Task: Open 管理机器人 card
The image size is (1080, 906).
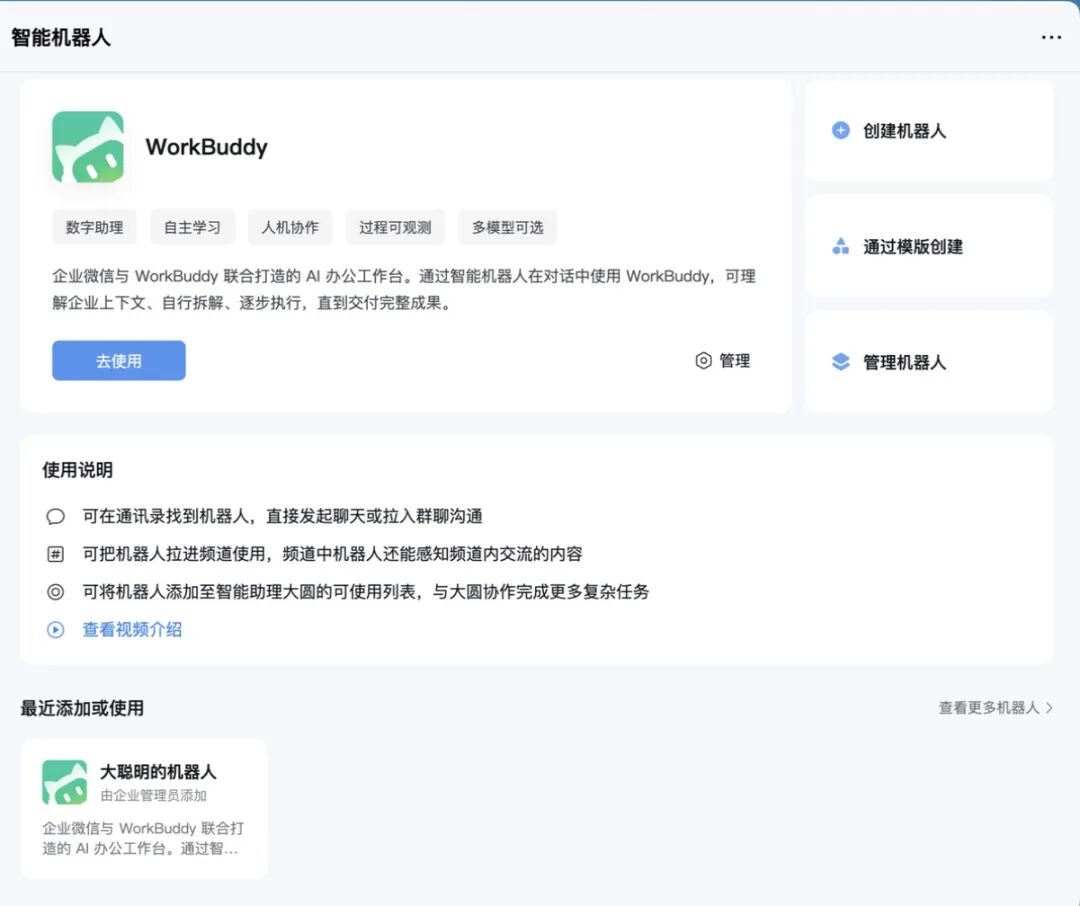Action: 928,362
